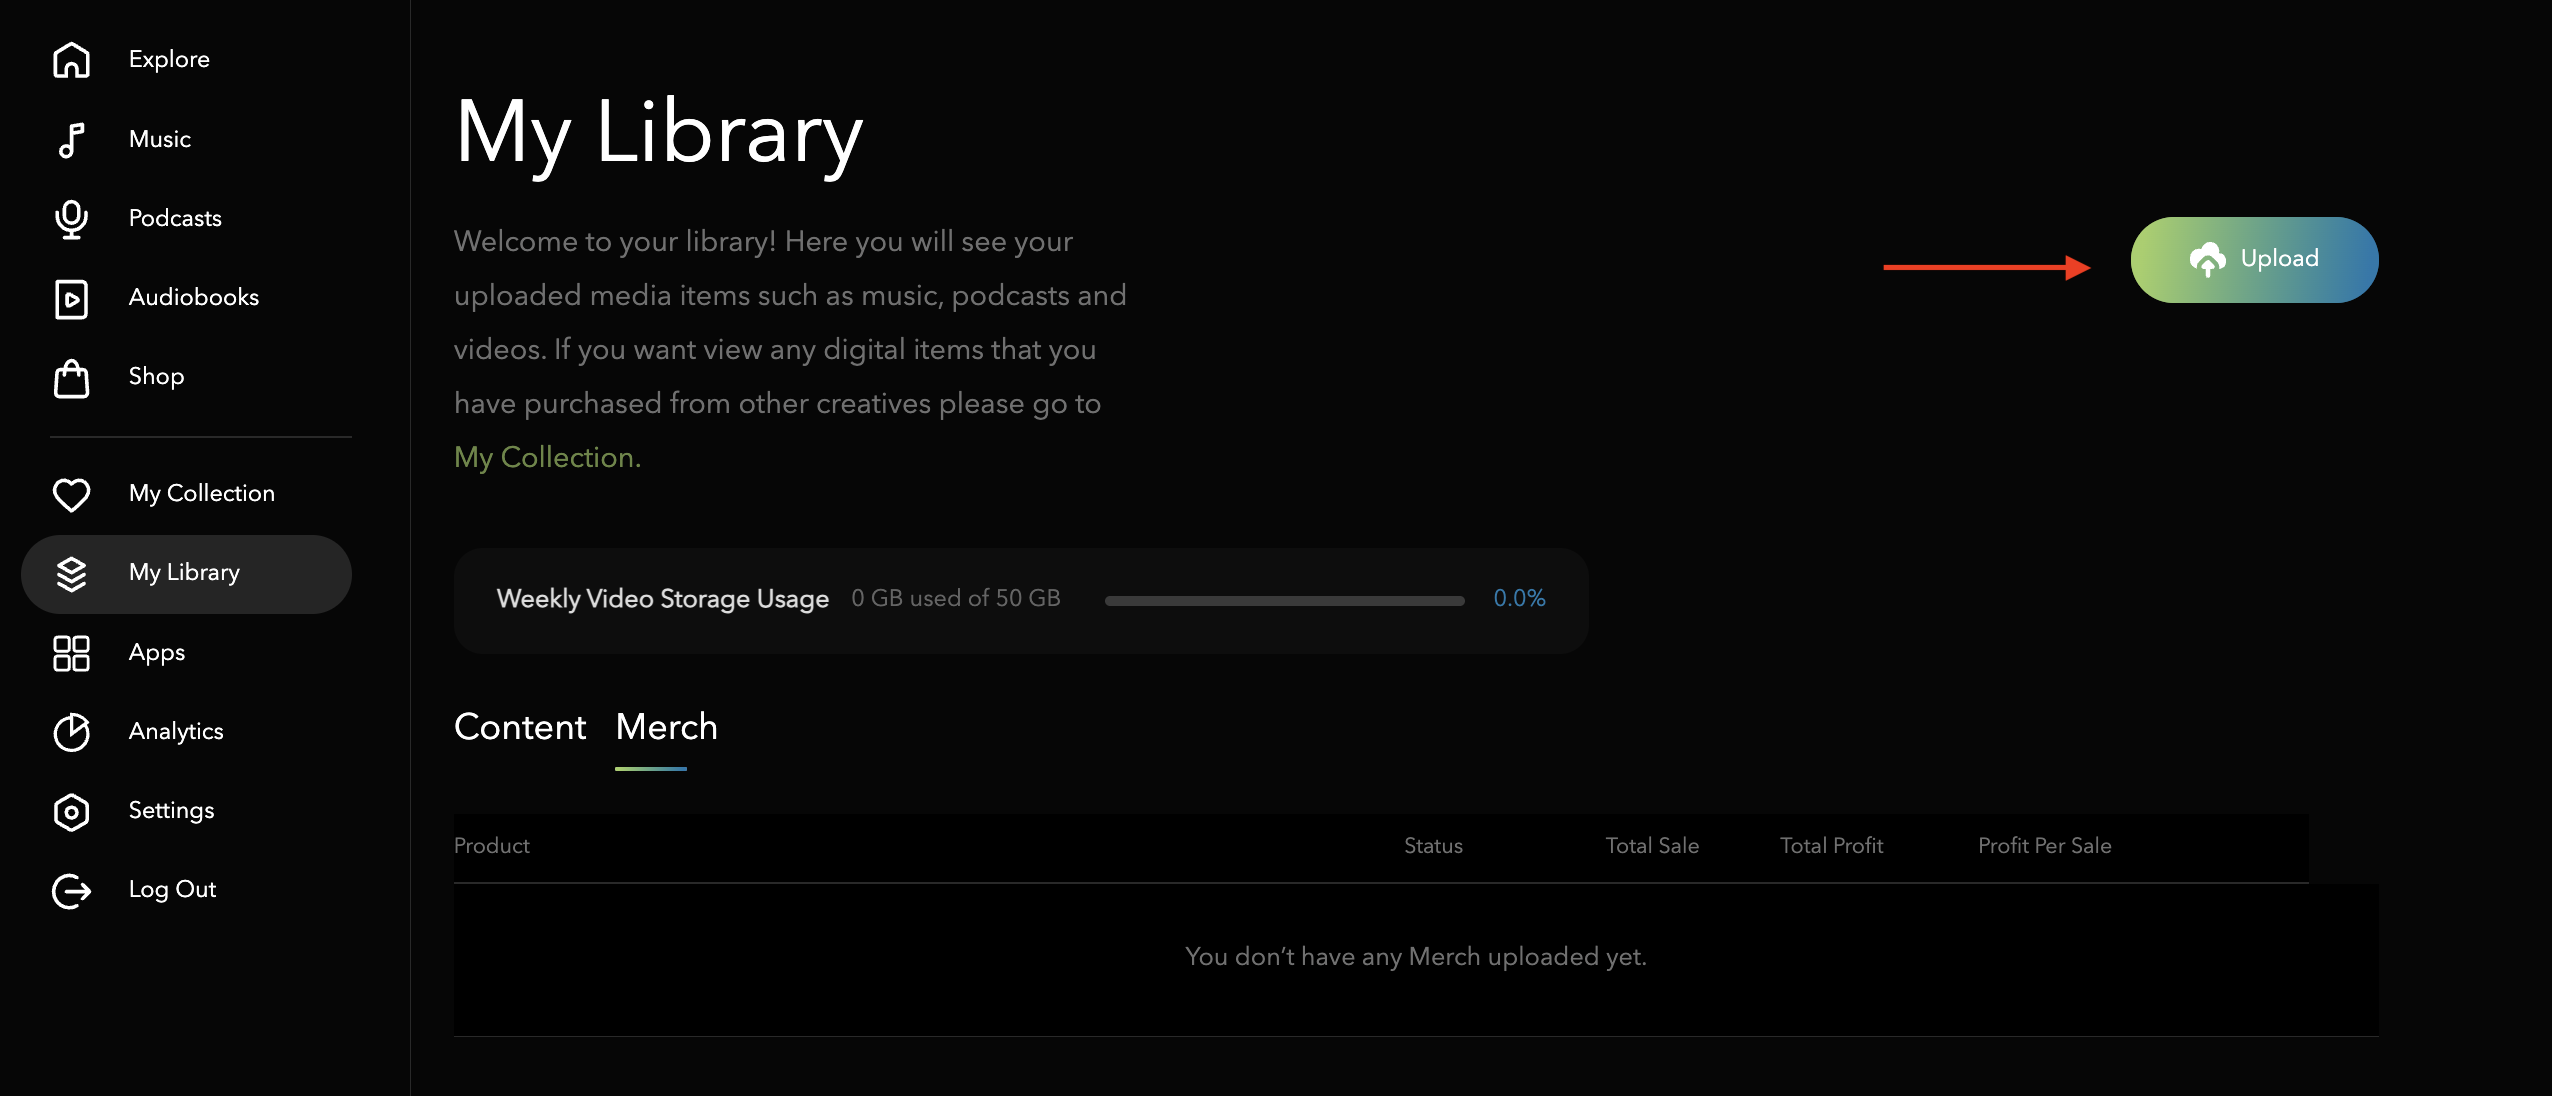Click the Log Out arrow icon
Screen dimensions: 2552x1096
tap(71, 891)
